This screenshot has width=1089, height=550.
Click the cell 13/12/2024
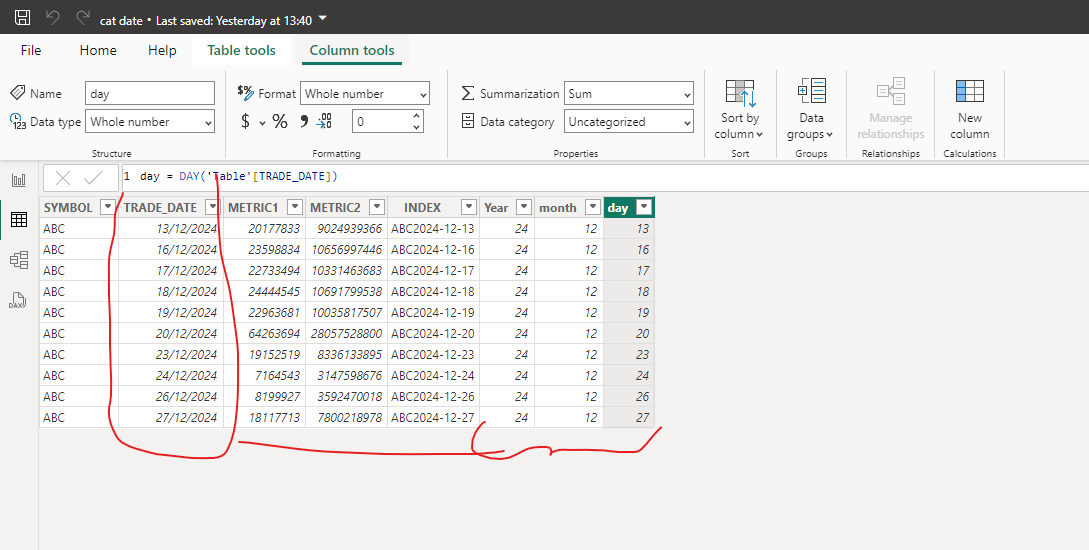click(169, 228)
